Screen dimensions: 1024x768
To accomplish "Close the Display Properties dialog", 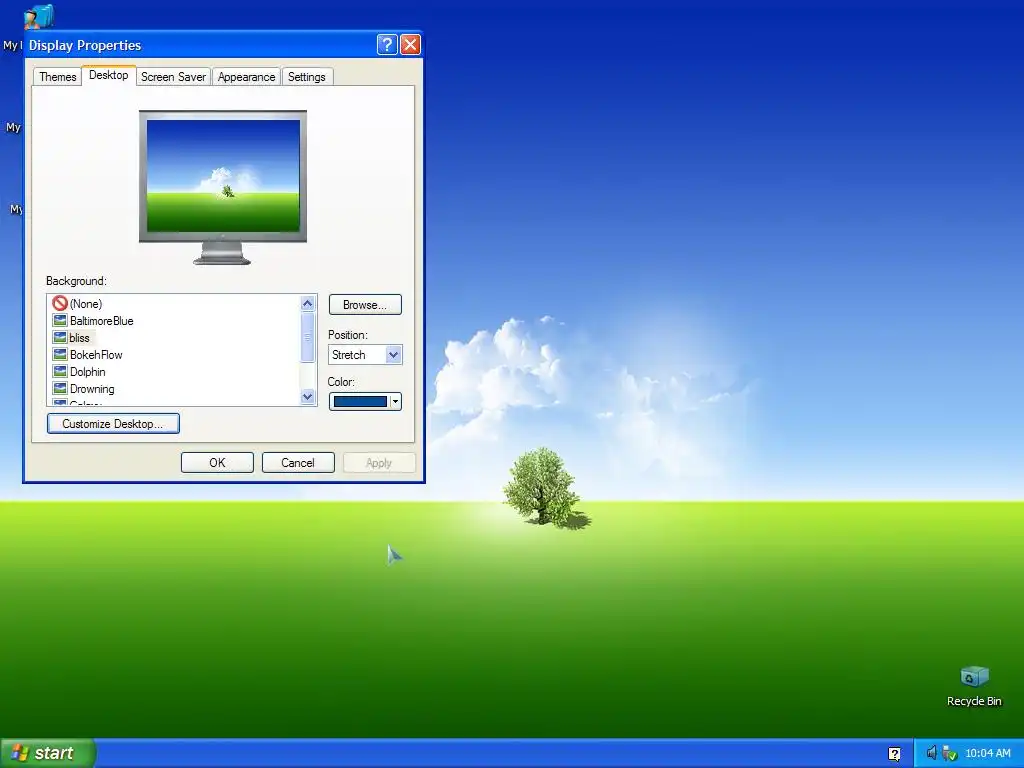I will 410,44.
